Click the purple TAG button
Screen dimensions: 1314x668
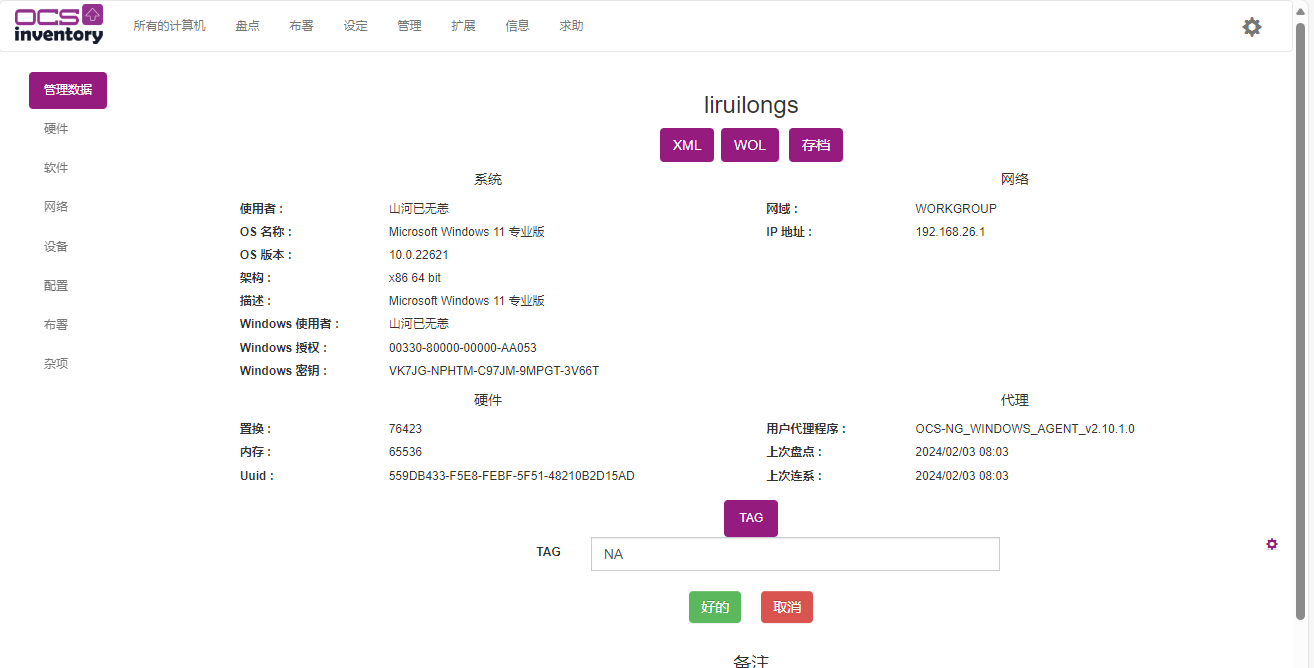pyautogui.click(x=751, y=518)
